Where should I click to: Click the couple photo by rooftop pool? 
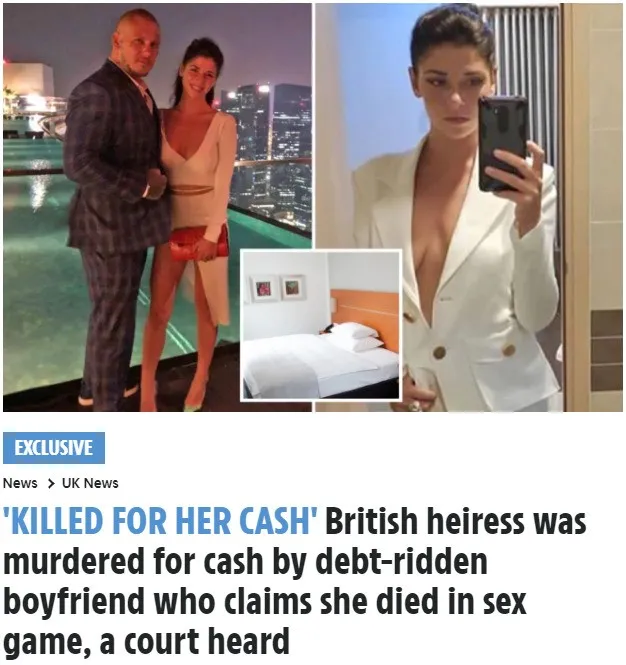(x=157, y=207)
